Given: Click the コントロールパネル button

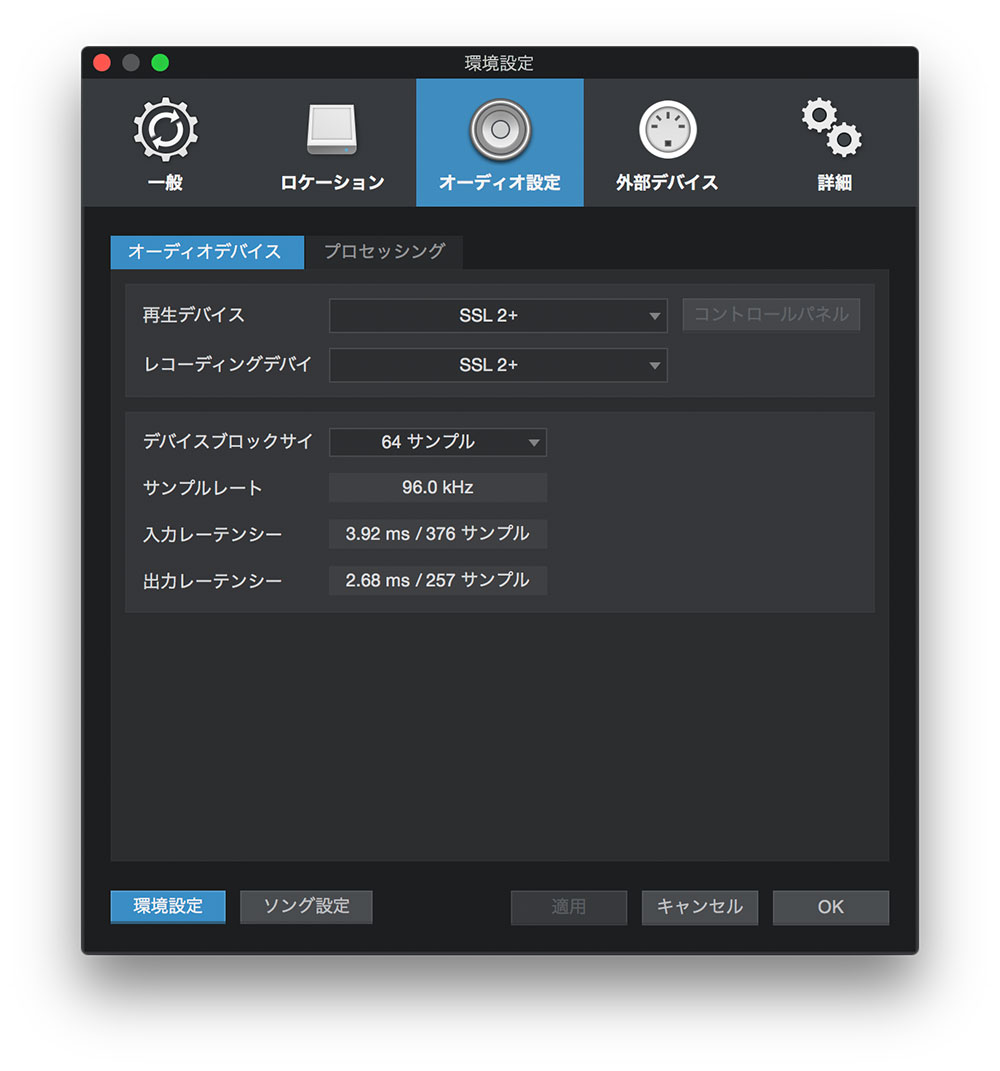Looking at the screenshot, I should coord(771,315).
